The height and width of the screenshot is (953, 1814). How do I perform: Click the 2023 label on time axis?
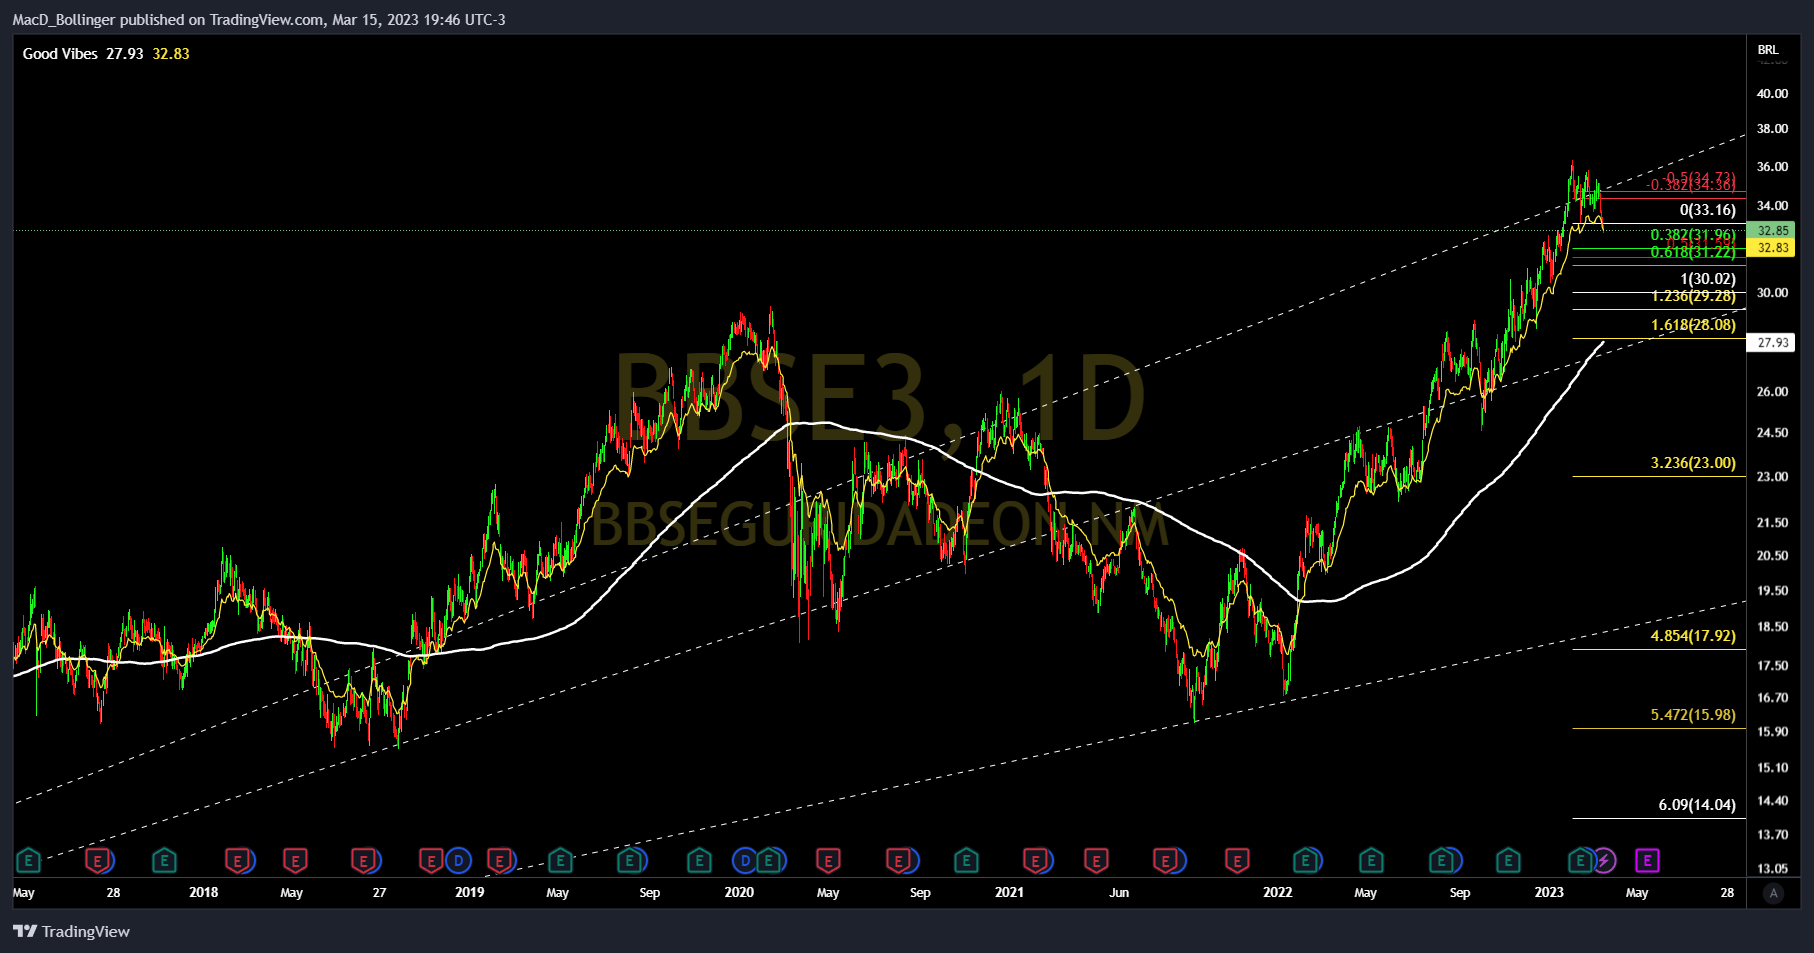click(1549, 893)
